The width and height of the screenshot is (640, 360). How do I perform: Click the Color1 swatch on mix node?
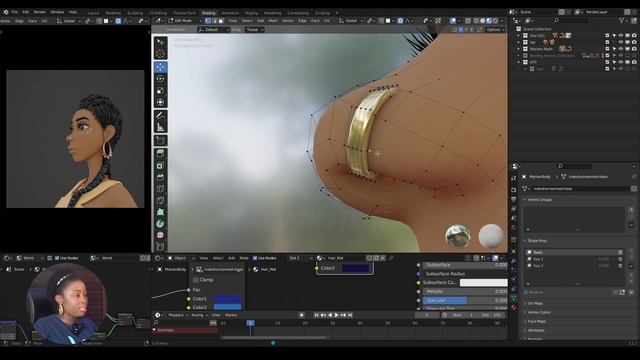(x=227, y=299)
